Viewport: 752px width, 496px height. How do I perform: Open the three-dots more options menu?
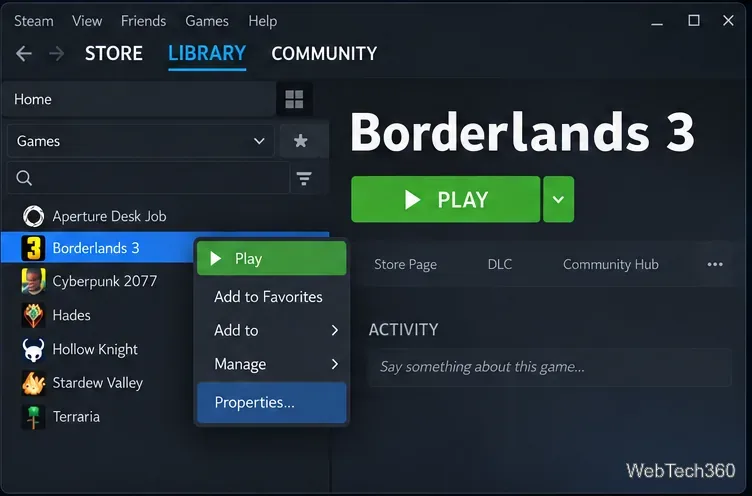pos(715,264)
